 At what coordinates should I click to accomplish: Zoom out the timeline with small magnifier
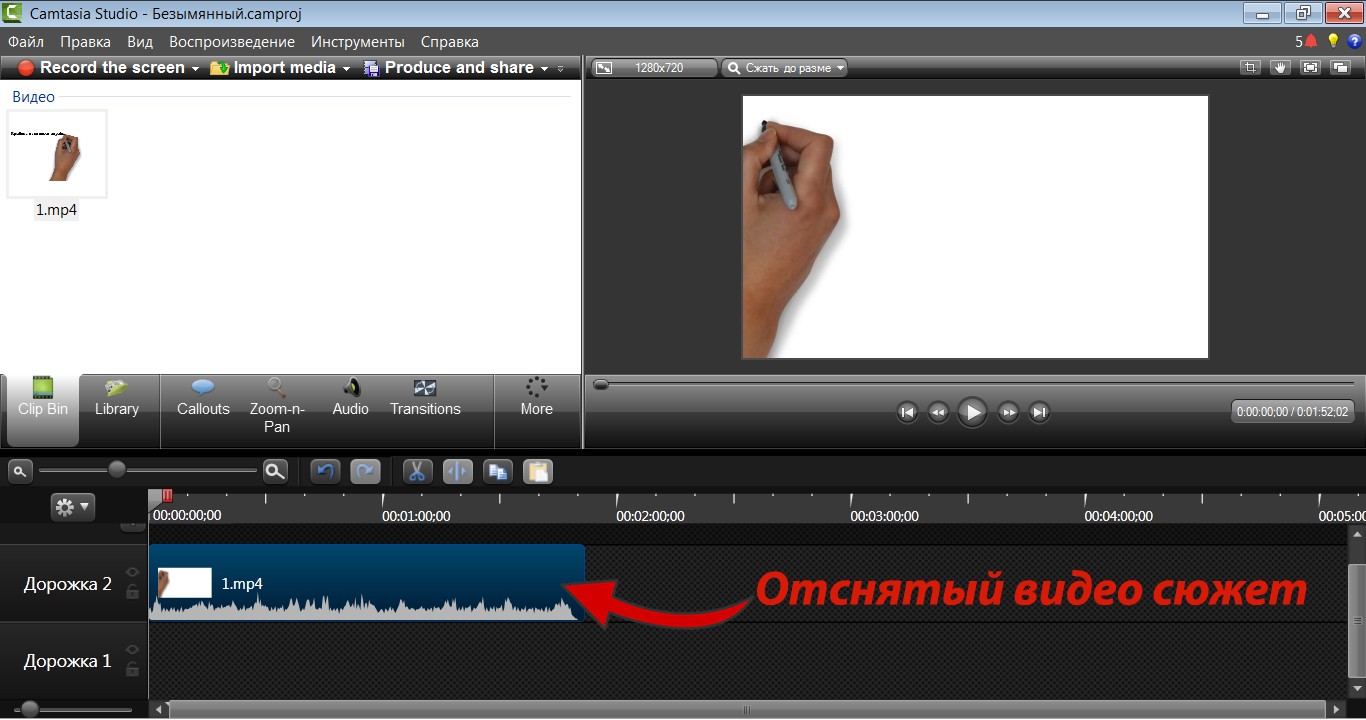(x=18, y=470)
